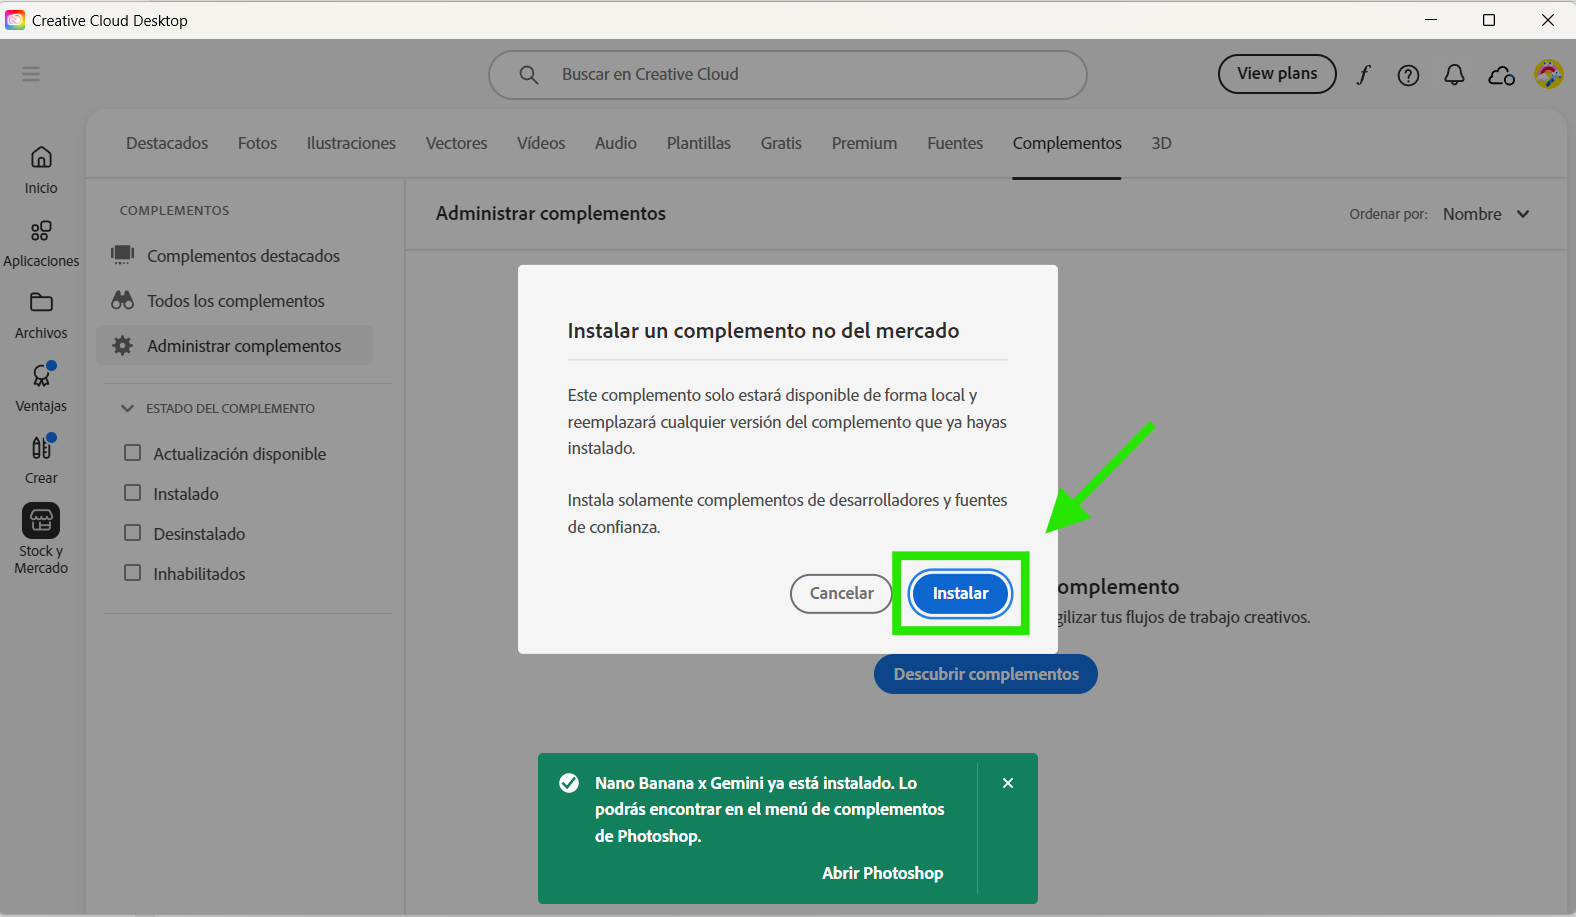Screen dimensions: 1576x917
Task: Switch to the Destacados tab
Action: [x=167, y=143]
